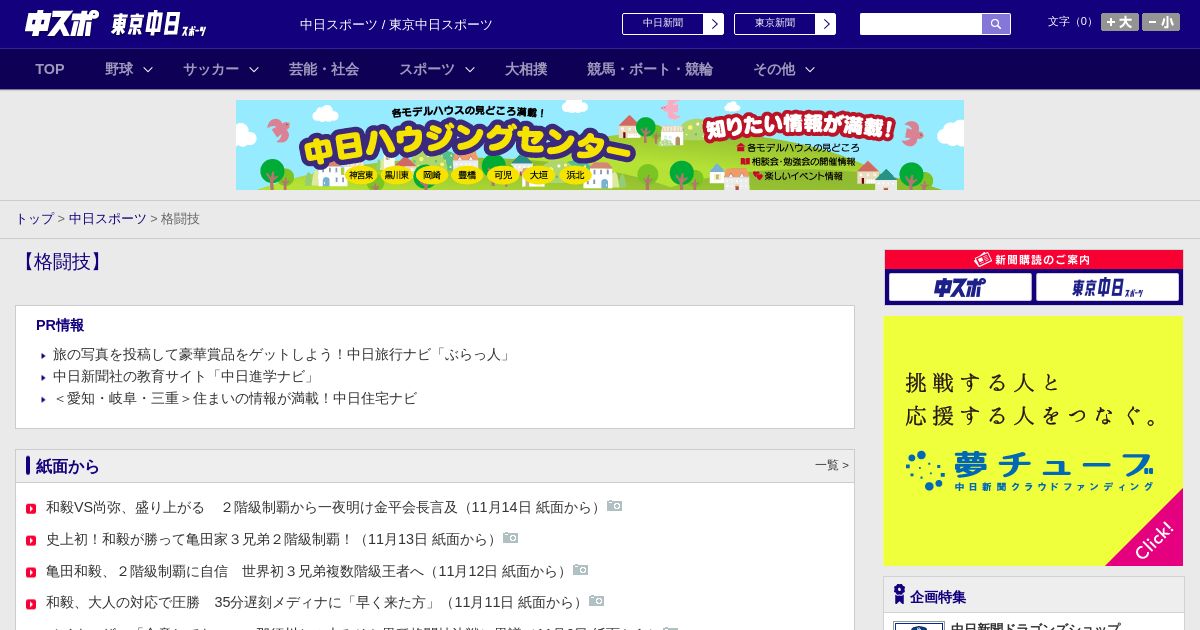The image size is (1200, 630).
Task: Open the 芸能・社会 section
Action: point(324,69)
